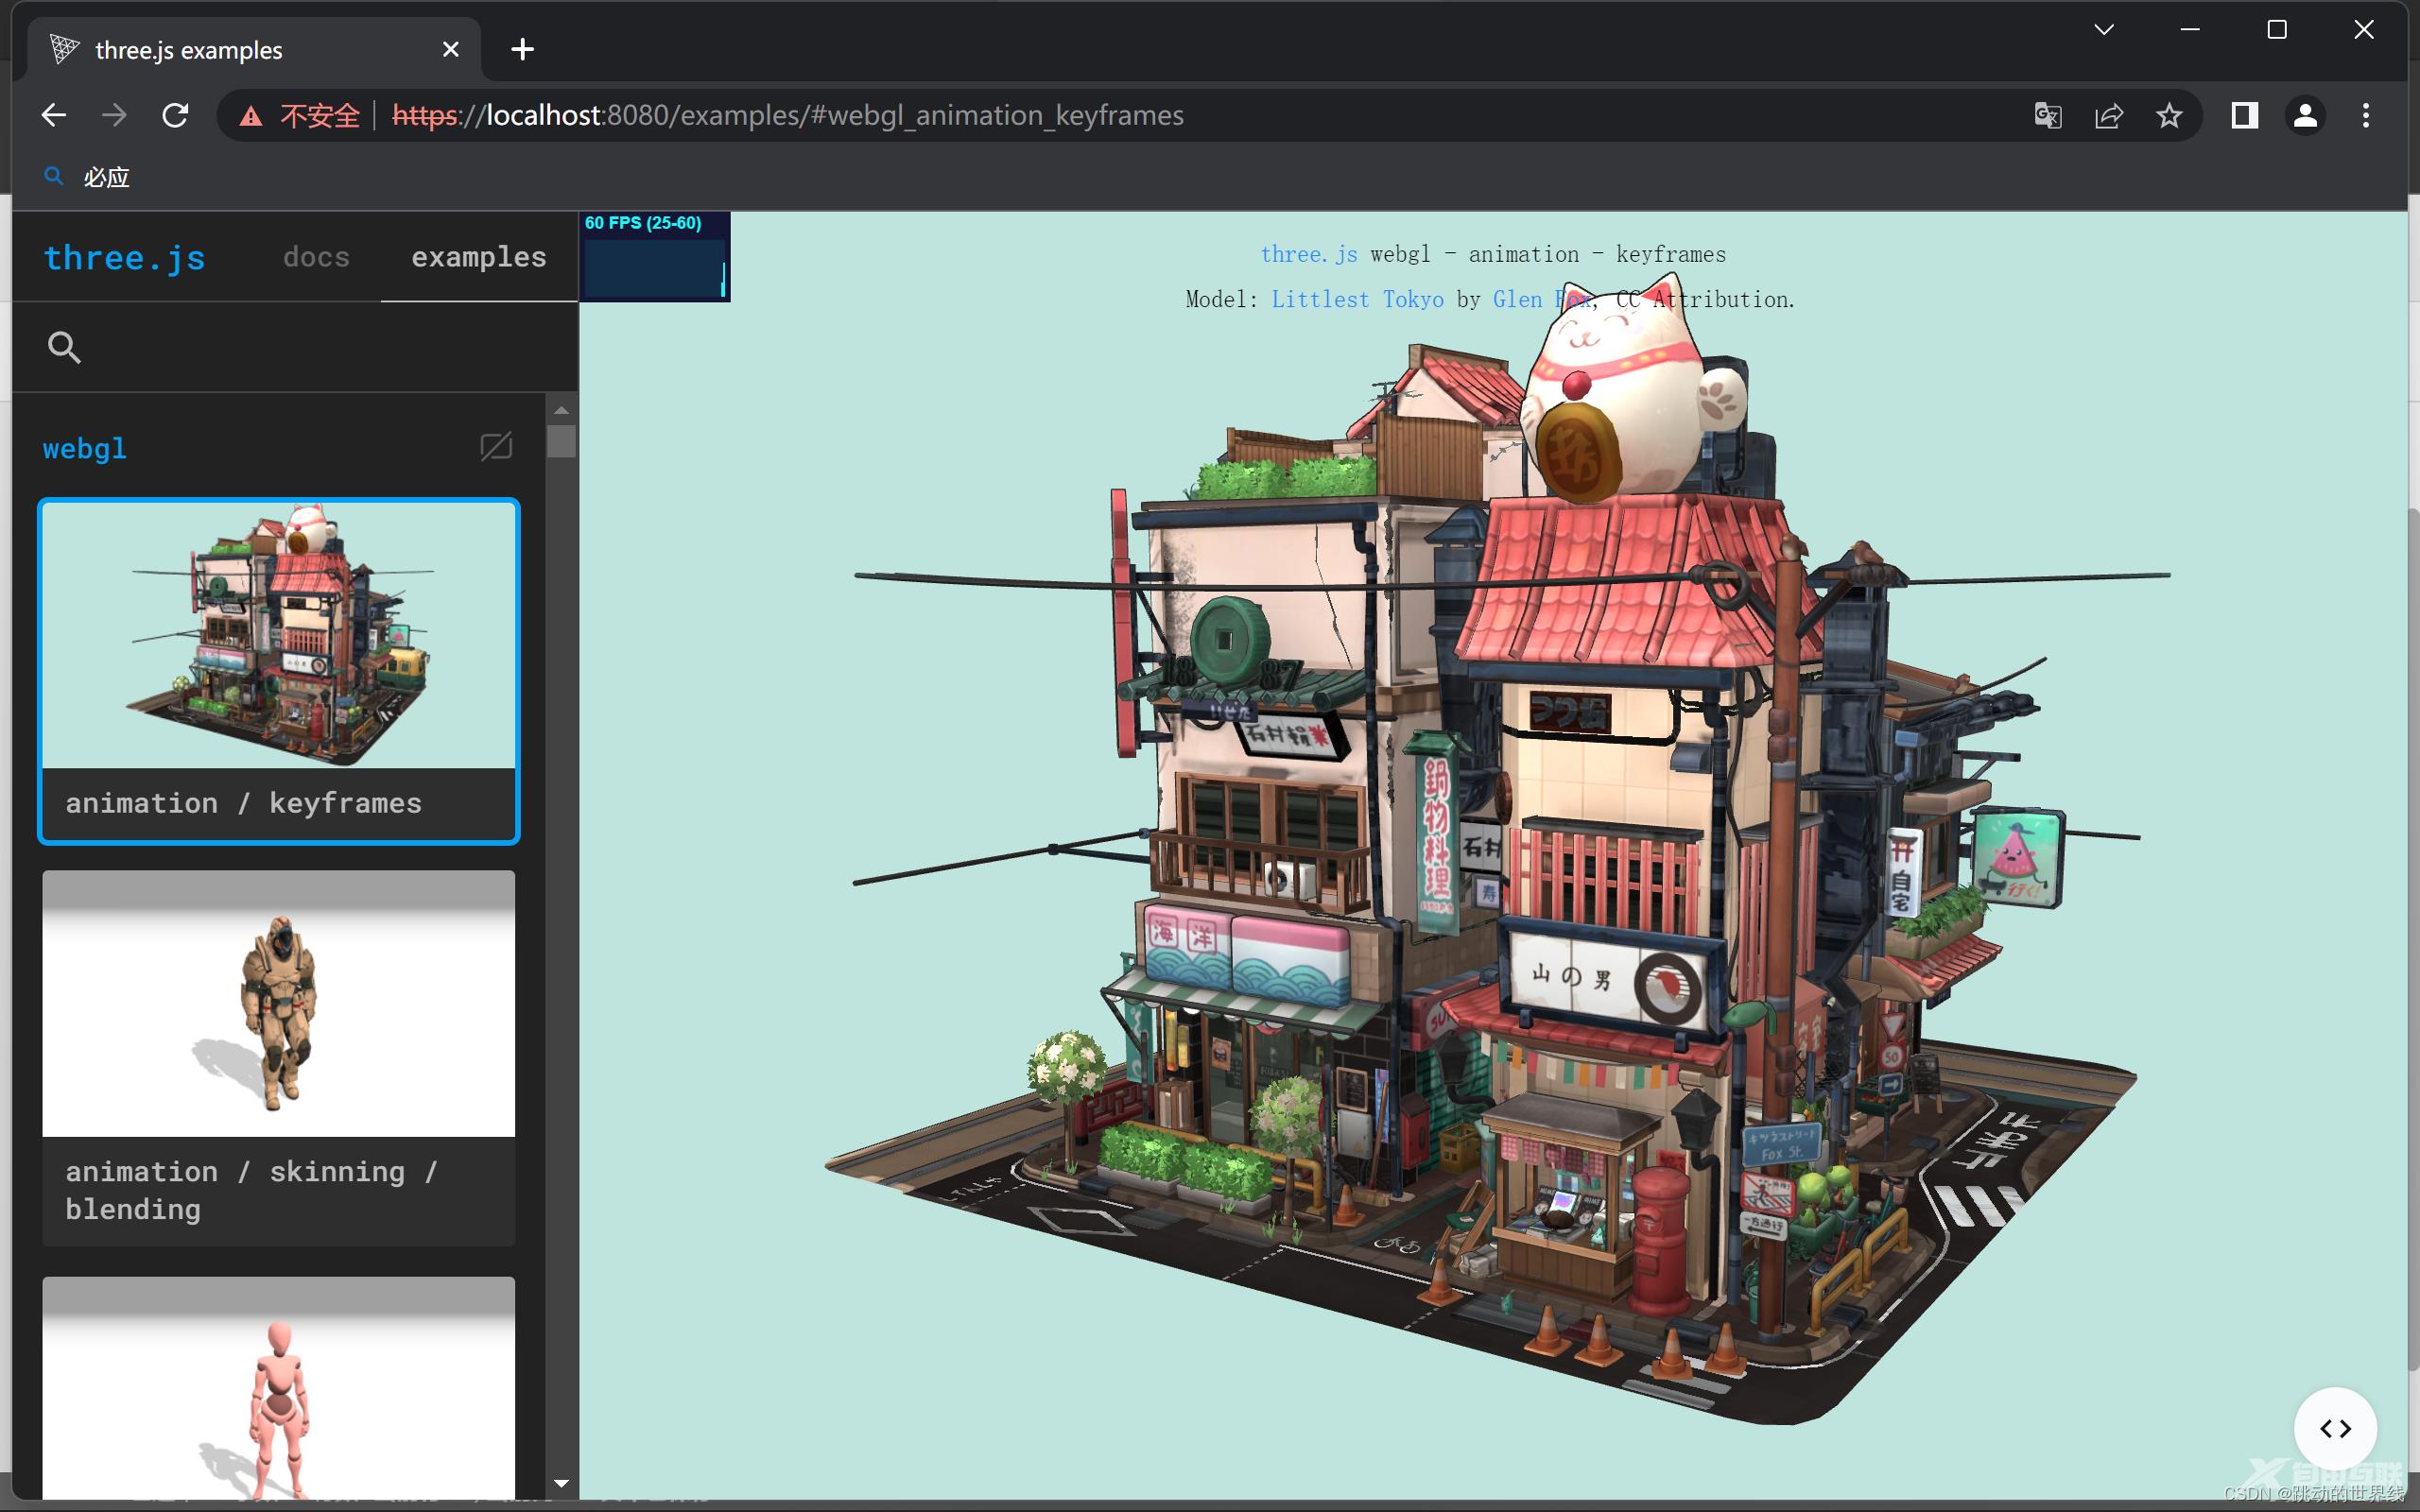Open the browser side panel icon
The height and width of the screenshot is (1512, 2420).
[2244, 116]
